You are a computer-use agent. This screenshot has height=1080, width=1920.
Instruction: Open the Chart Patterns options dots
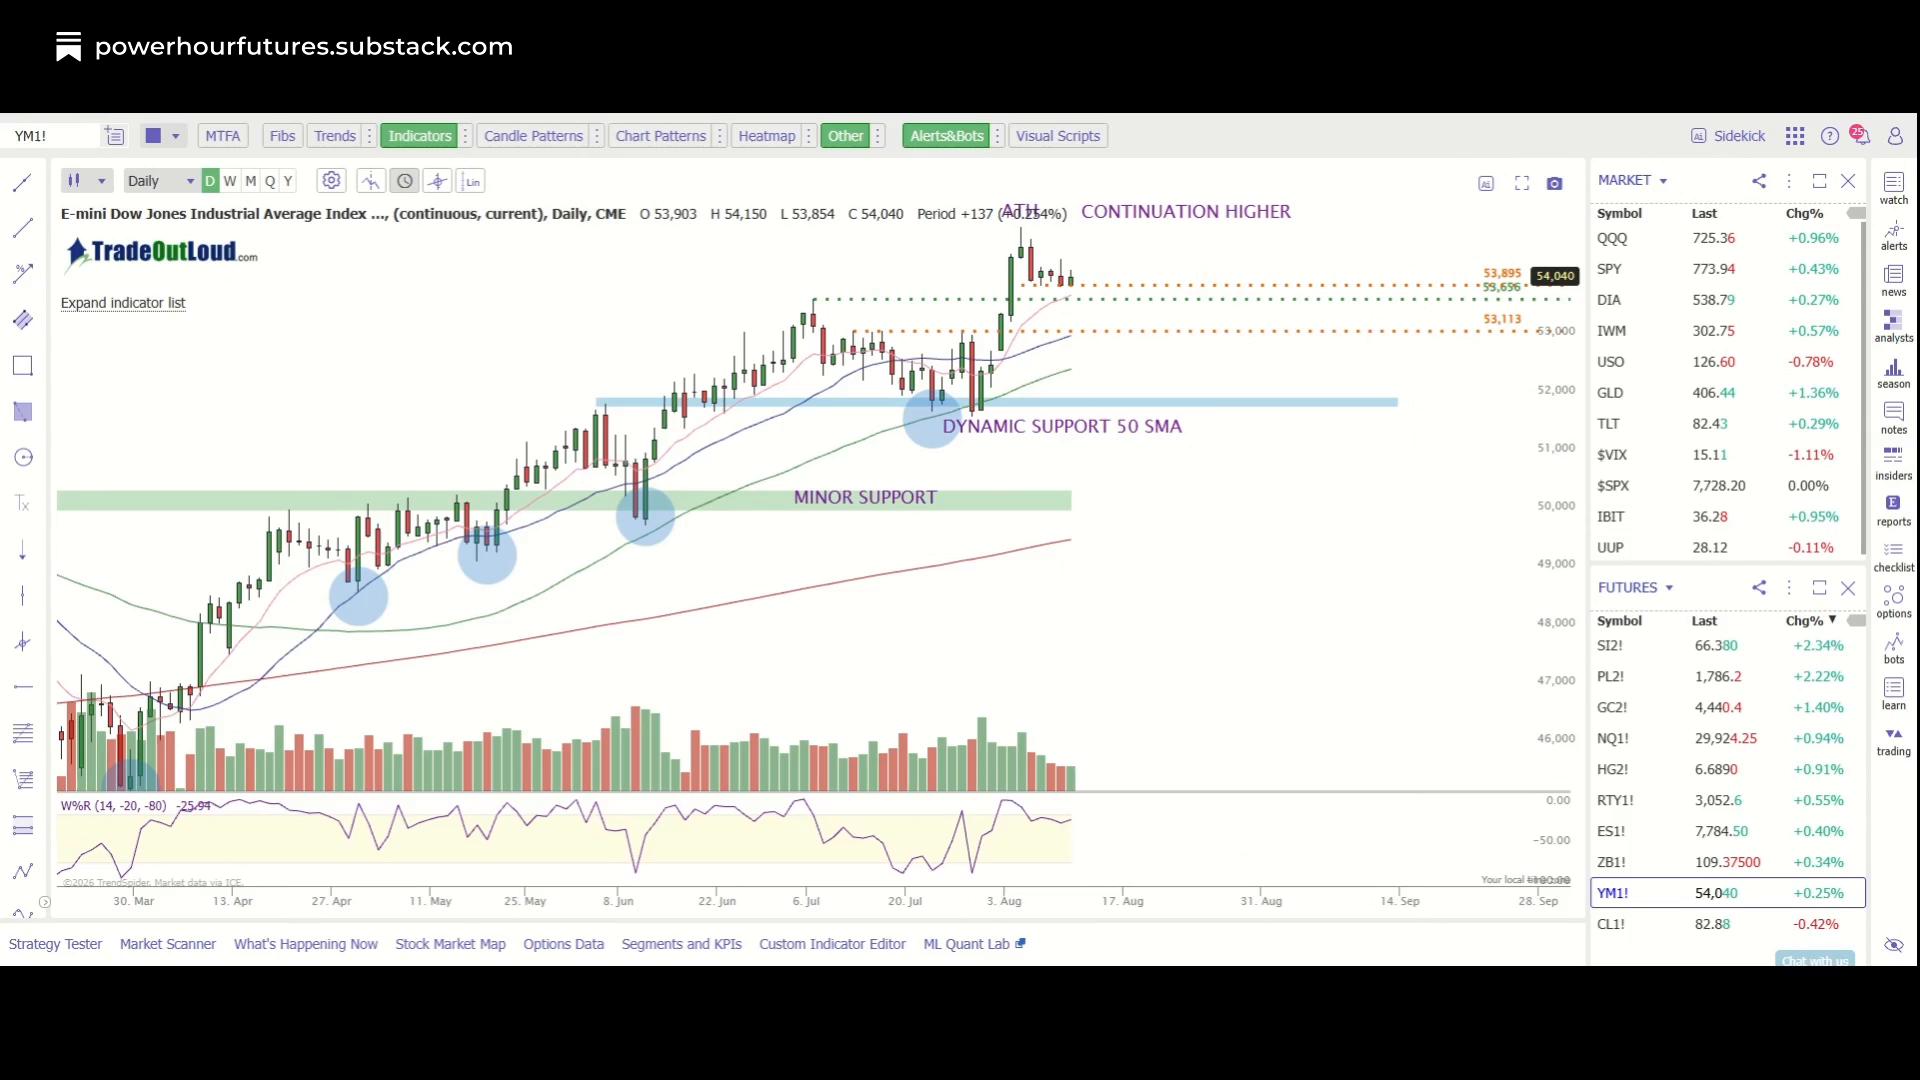(x=719, y=136)
